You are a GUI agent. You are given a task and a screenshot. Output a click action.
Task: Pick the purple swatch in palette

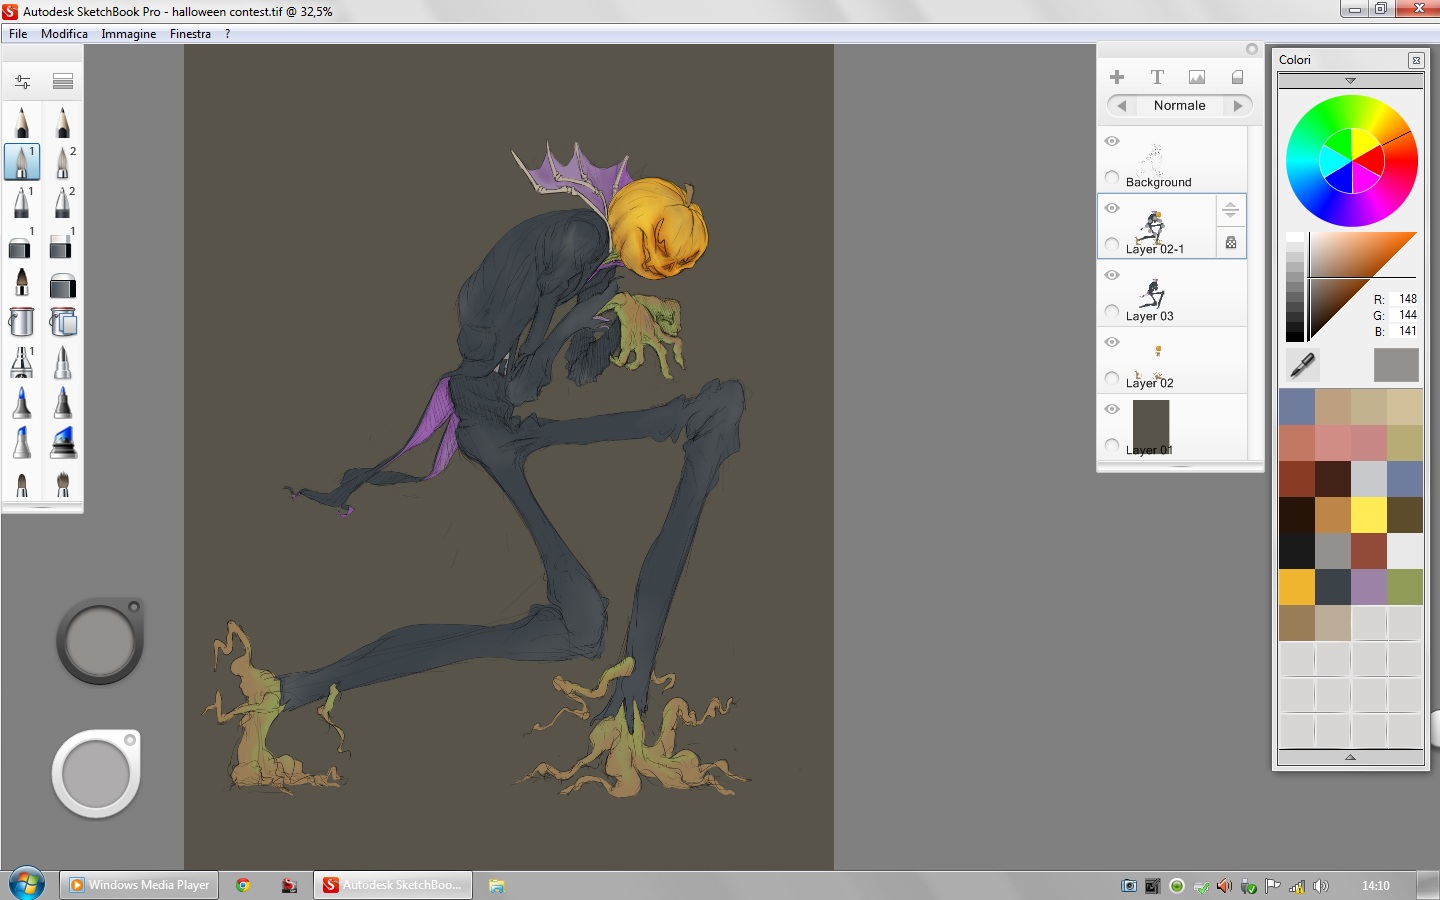point(1369,587)
